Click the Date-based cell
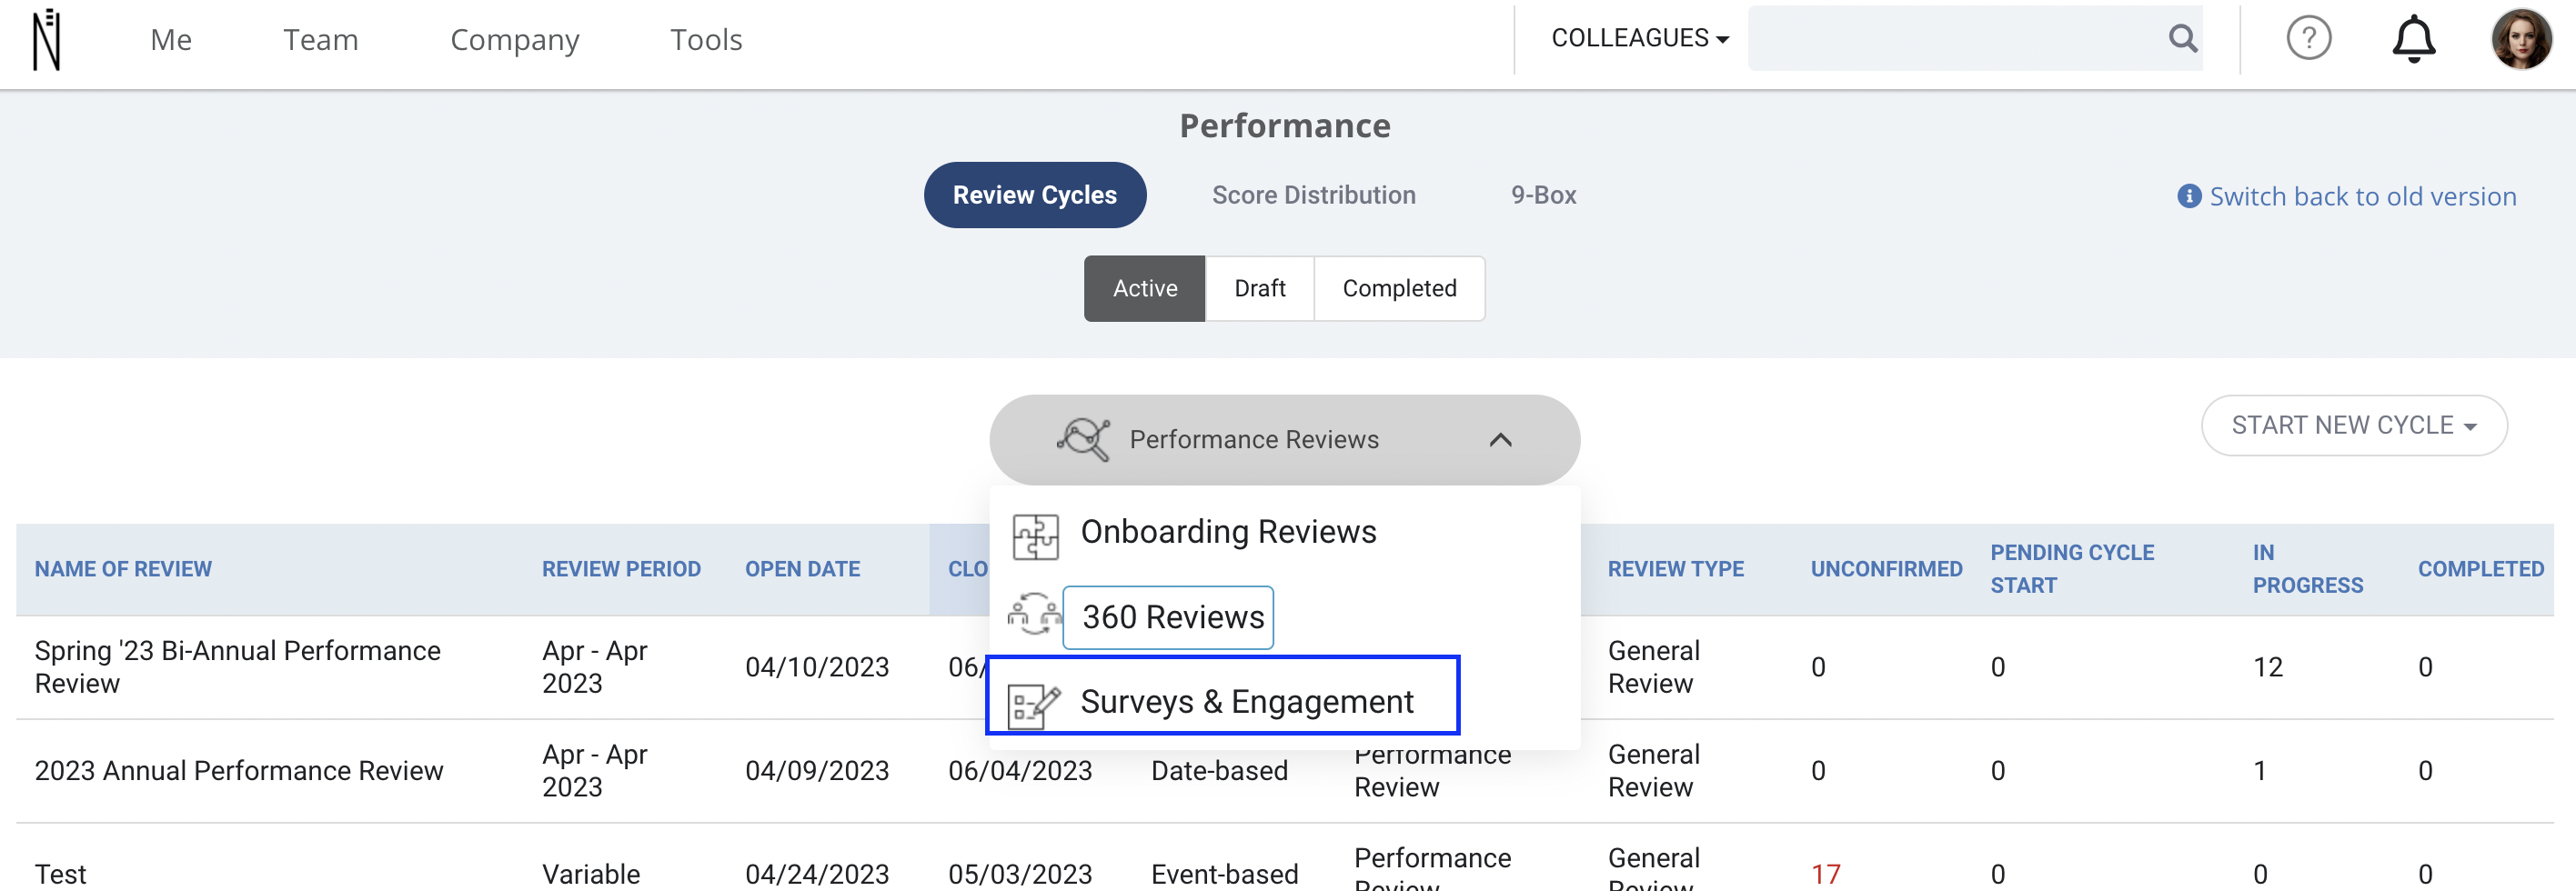Viewport: 2576px width, 891px height. (1218, 771)
